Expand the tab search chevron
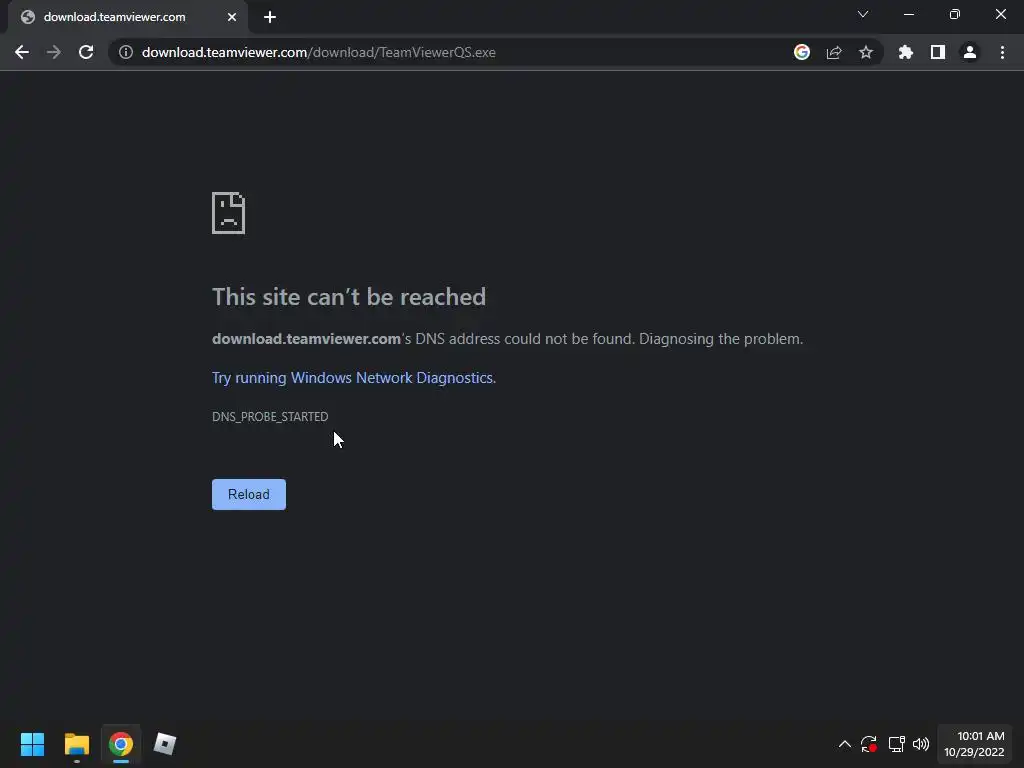Screen dimensions: 1024x768 coord(863,14)
